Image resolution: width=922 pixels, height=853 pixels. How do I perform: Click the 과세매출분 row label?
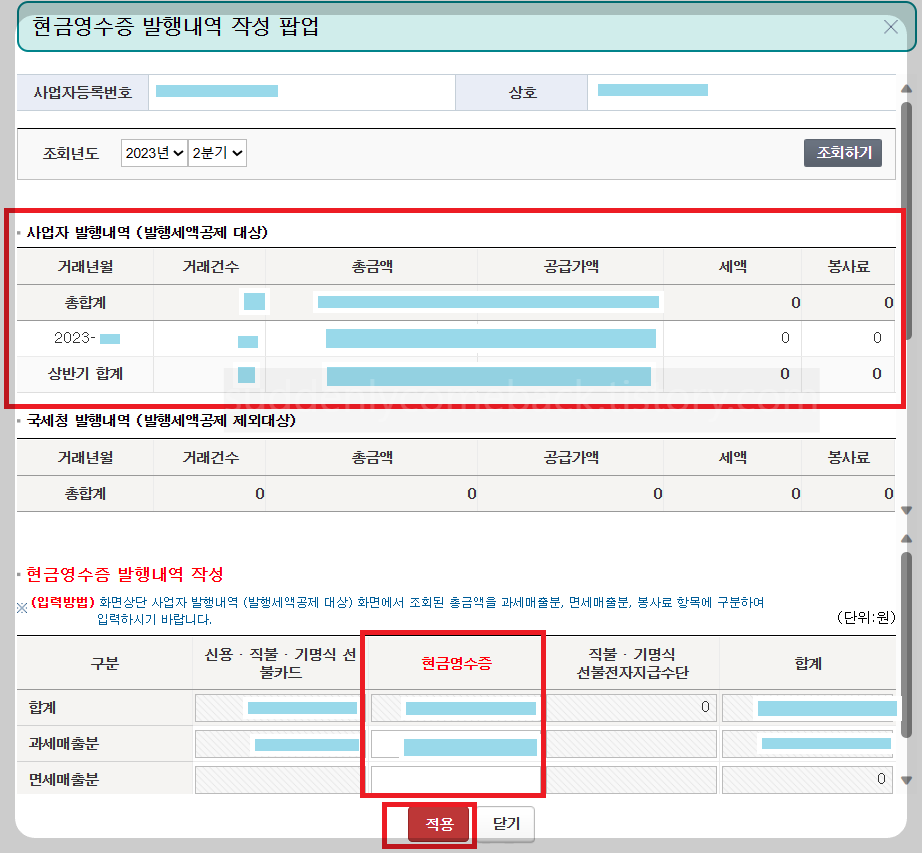tap(64, 744)
